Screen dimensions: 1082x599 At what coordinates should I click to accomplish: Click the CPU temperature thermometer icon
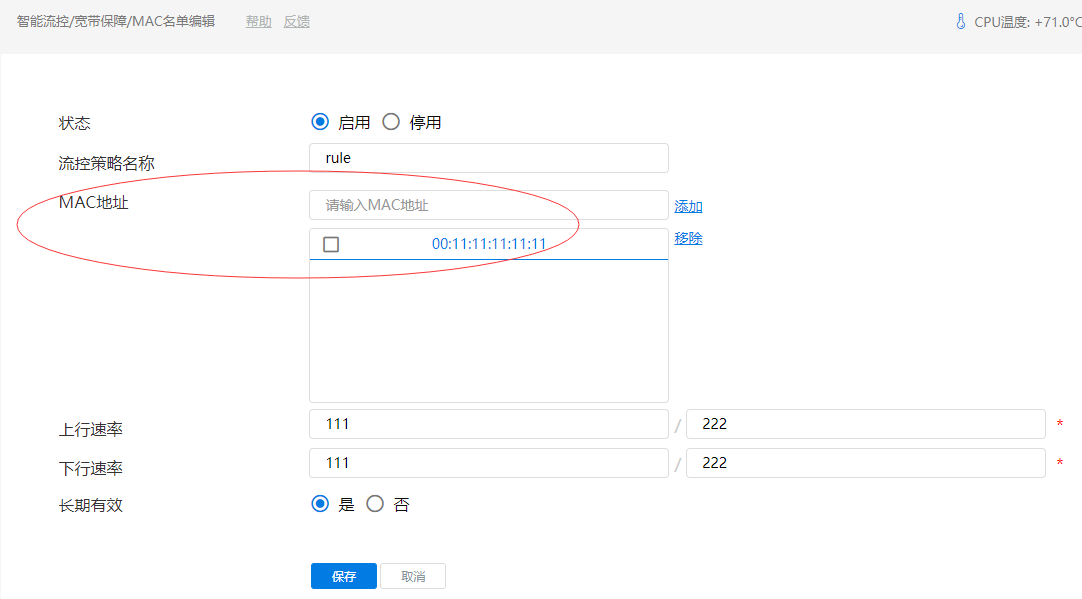coord(961,21)
